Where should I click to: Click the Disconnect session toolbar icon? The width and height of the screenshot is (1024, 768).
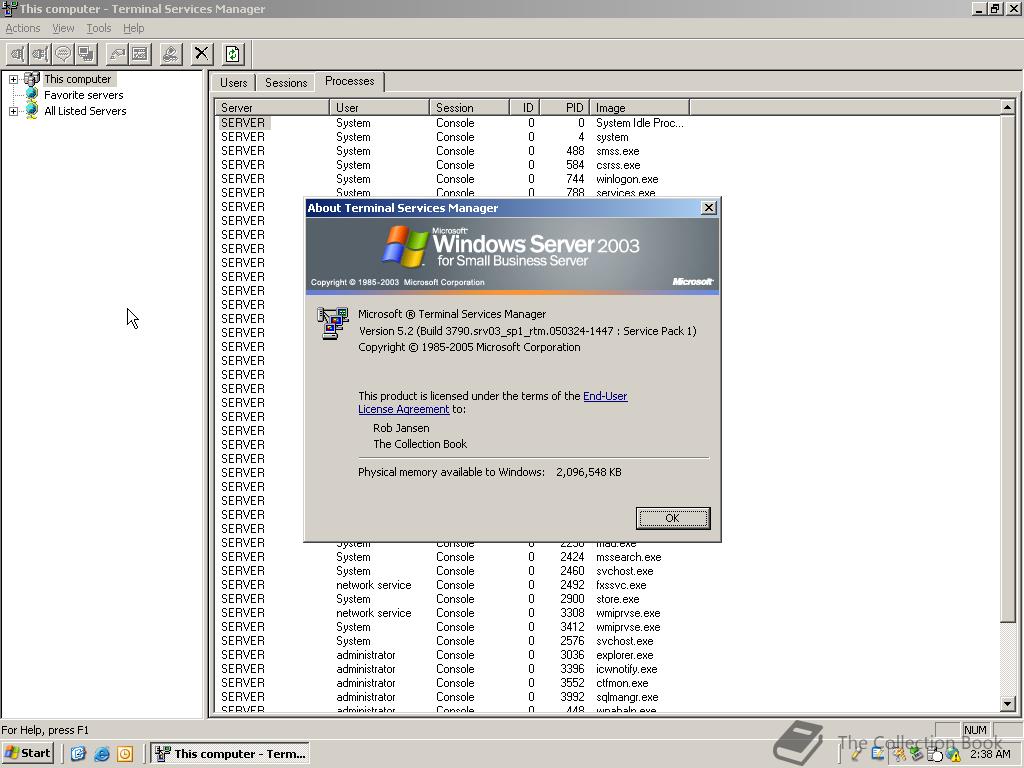[40, 54]
